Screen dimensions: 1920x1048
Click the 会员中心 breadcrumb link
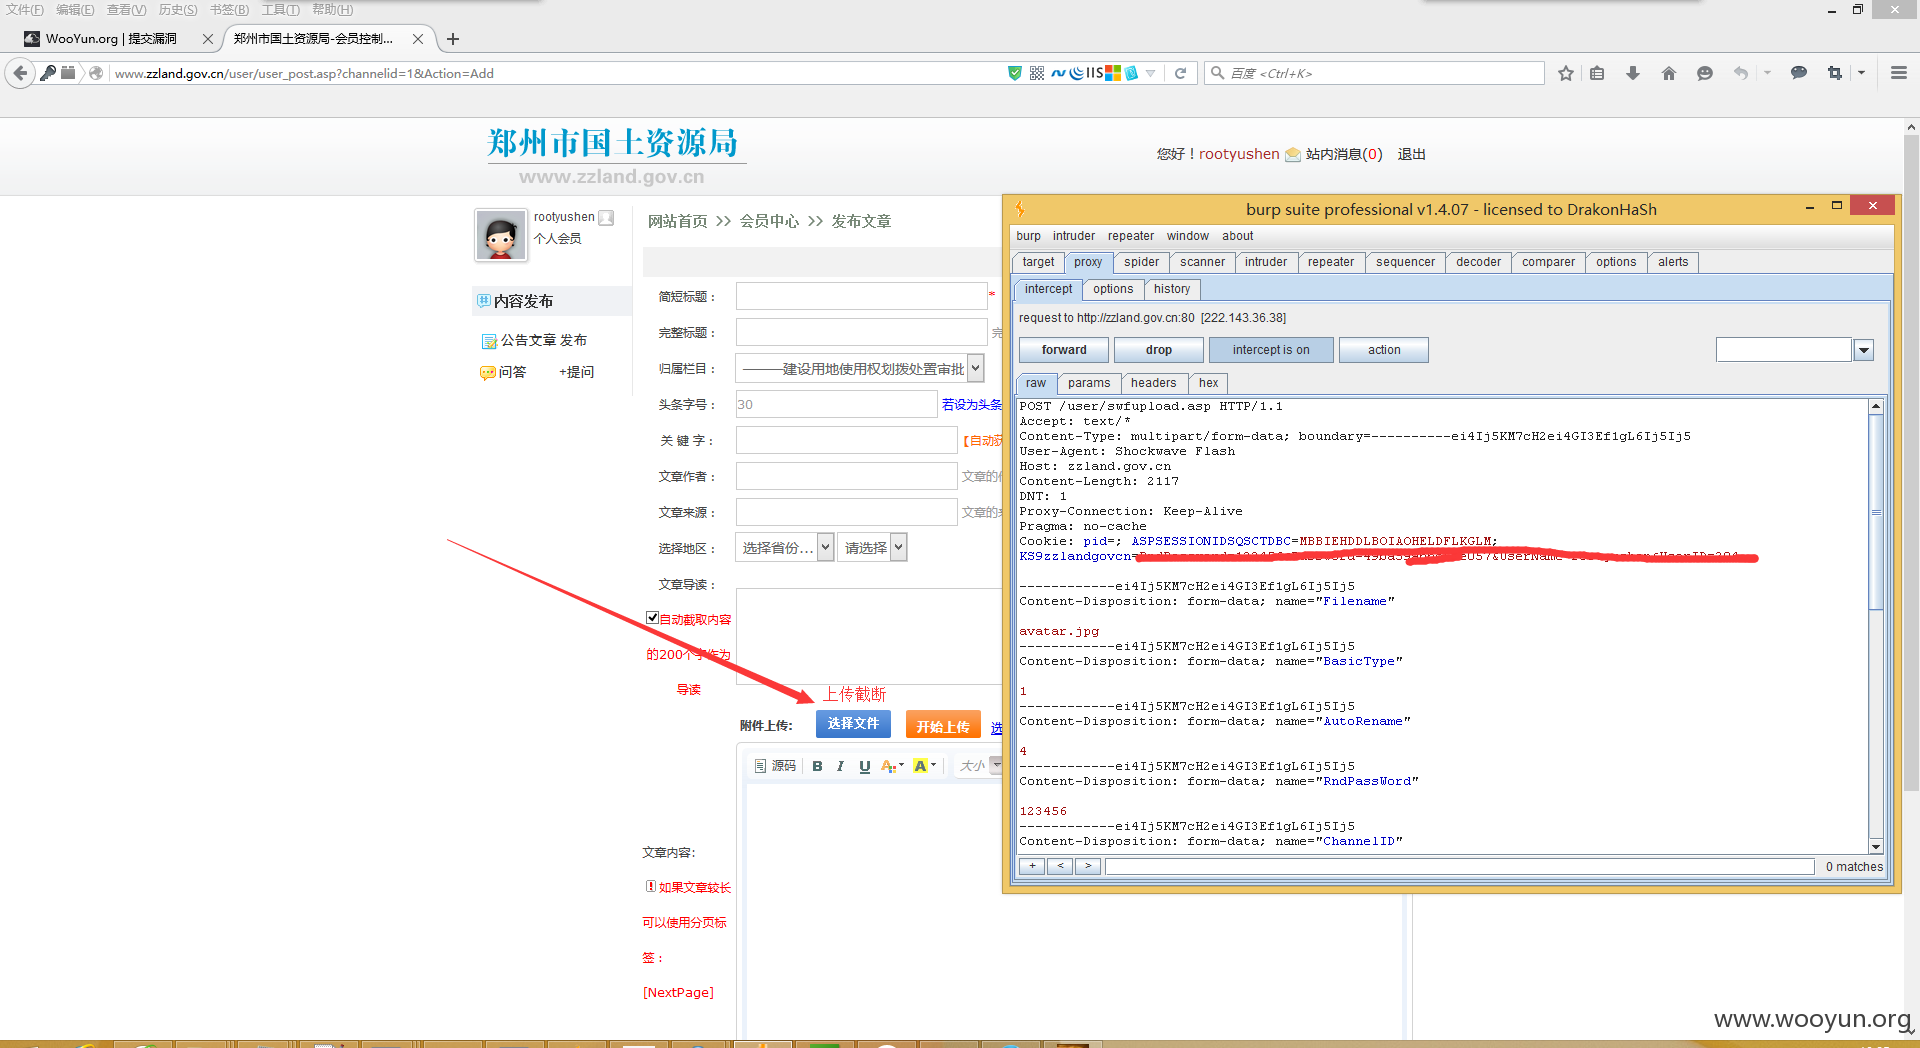pyautogui.click(x=769, y=221)
